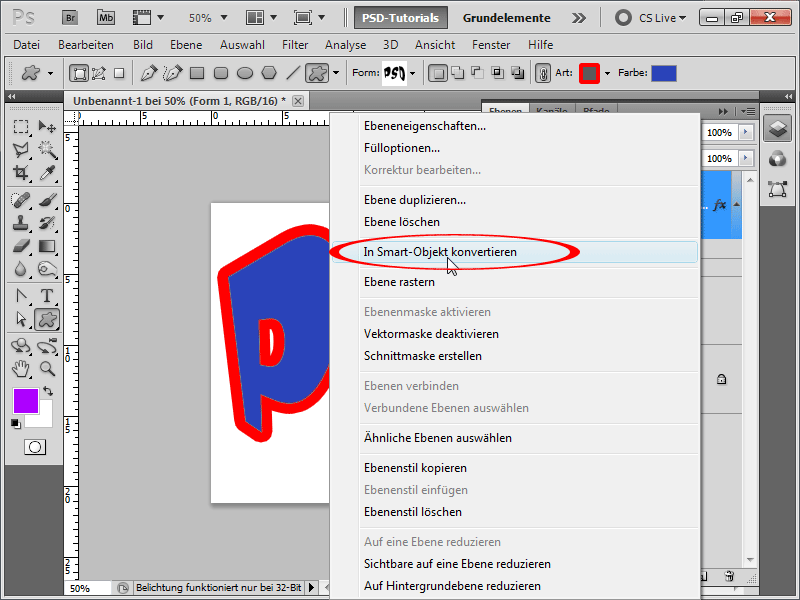The height and width of the screenshot is (600, 800).
Task: Toggle Intersect Shape Areas option
Action: 497,73
